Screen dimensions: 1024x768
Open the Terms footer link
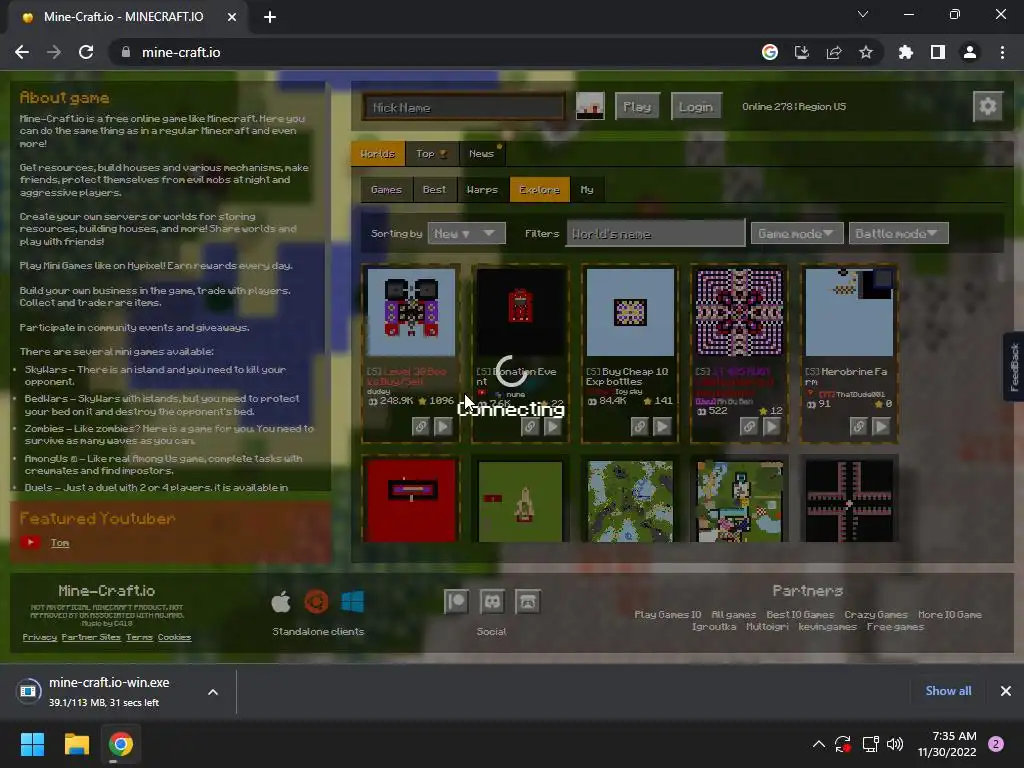[x=139, y=637]
